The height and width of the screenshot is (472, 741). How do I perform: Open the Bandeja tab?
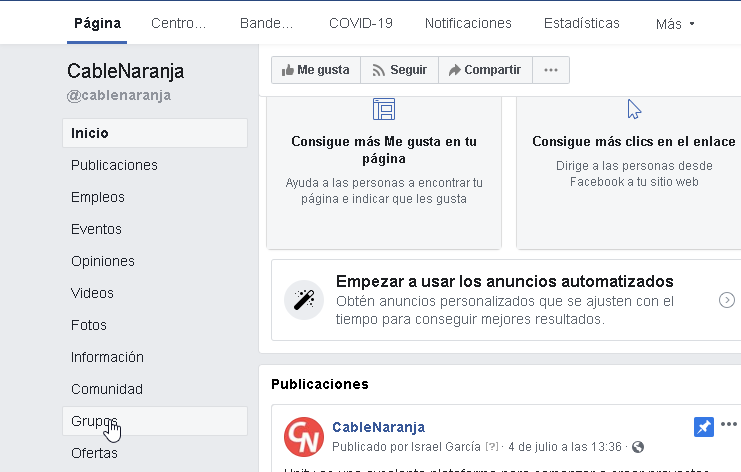pos(267,23)
